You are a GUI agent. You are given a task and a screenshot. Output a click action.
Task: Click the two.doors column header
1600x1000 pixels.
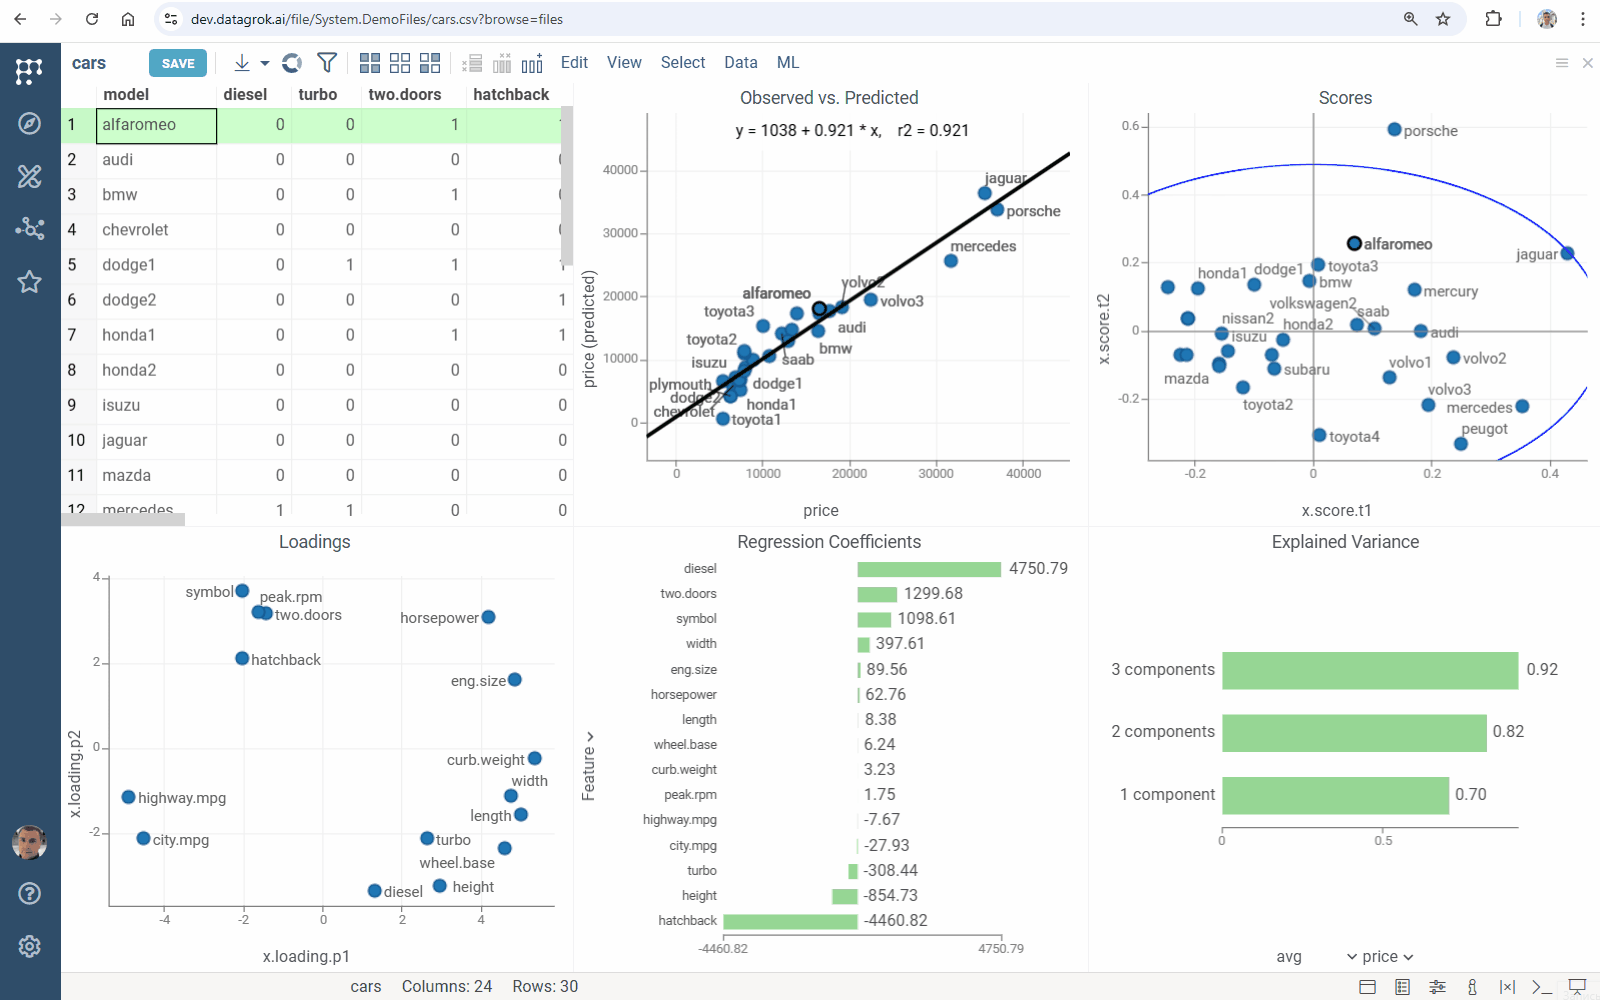(404, 94)
